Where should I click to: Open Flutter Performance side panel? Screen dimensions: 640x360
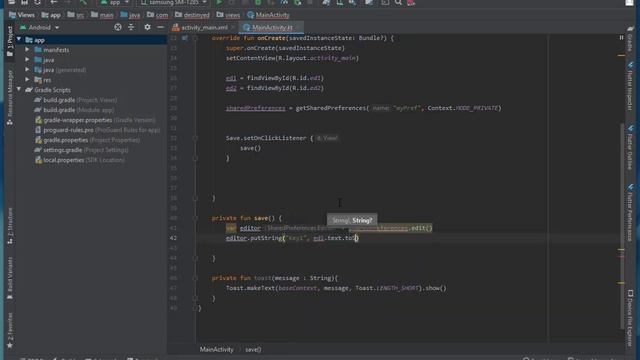tap(630, 212)
